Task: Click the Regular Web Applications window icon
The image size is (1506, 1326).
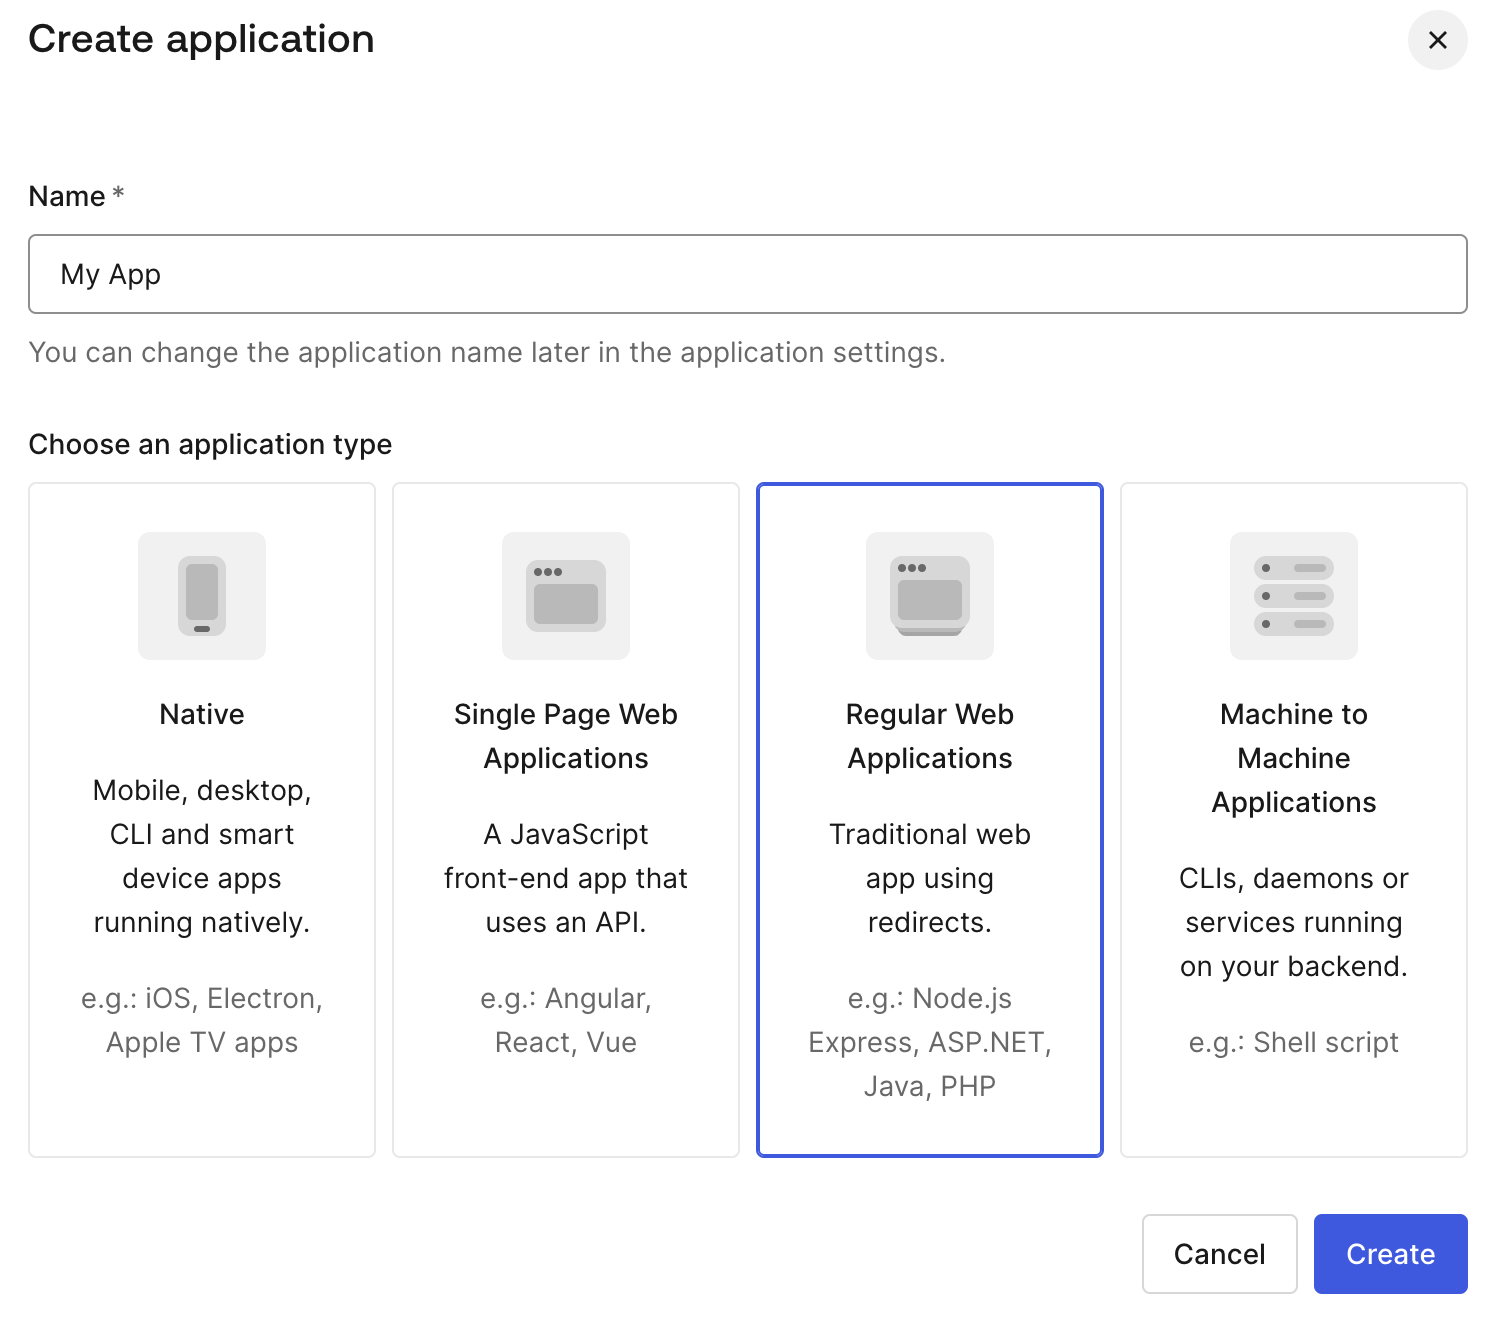Action: coord(930,596)
